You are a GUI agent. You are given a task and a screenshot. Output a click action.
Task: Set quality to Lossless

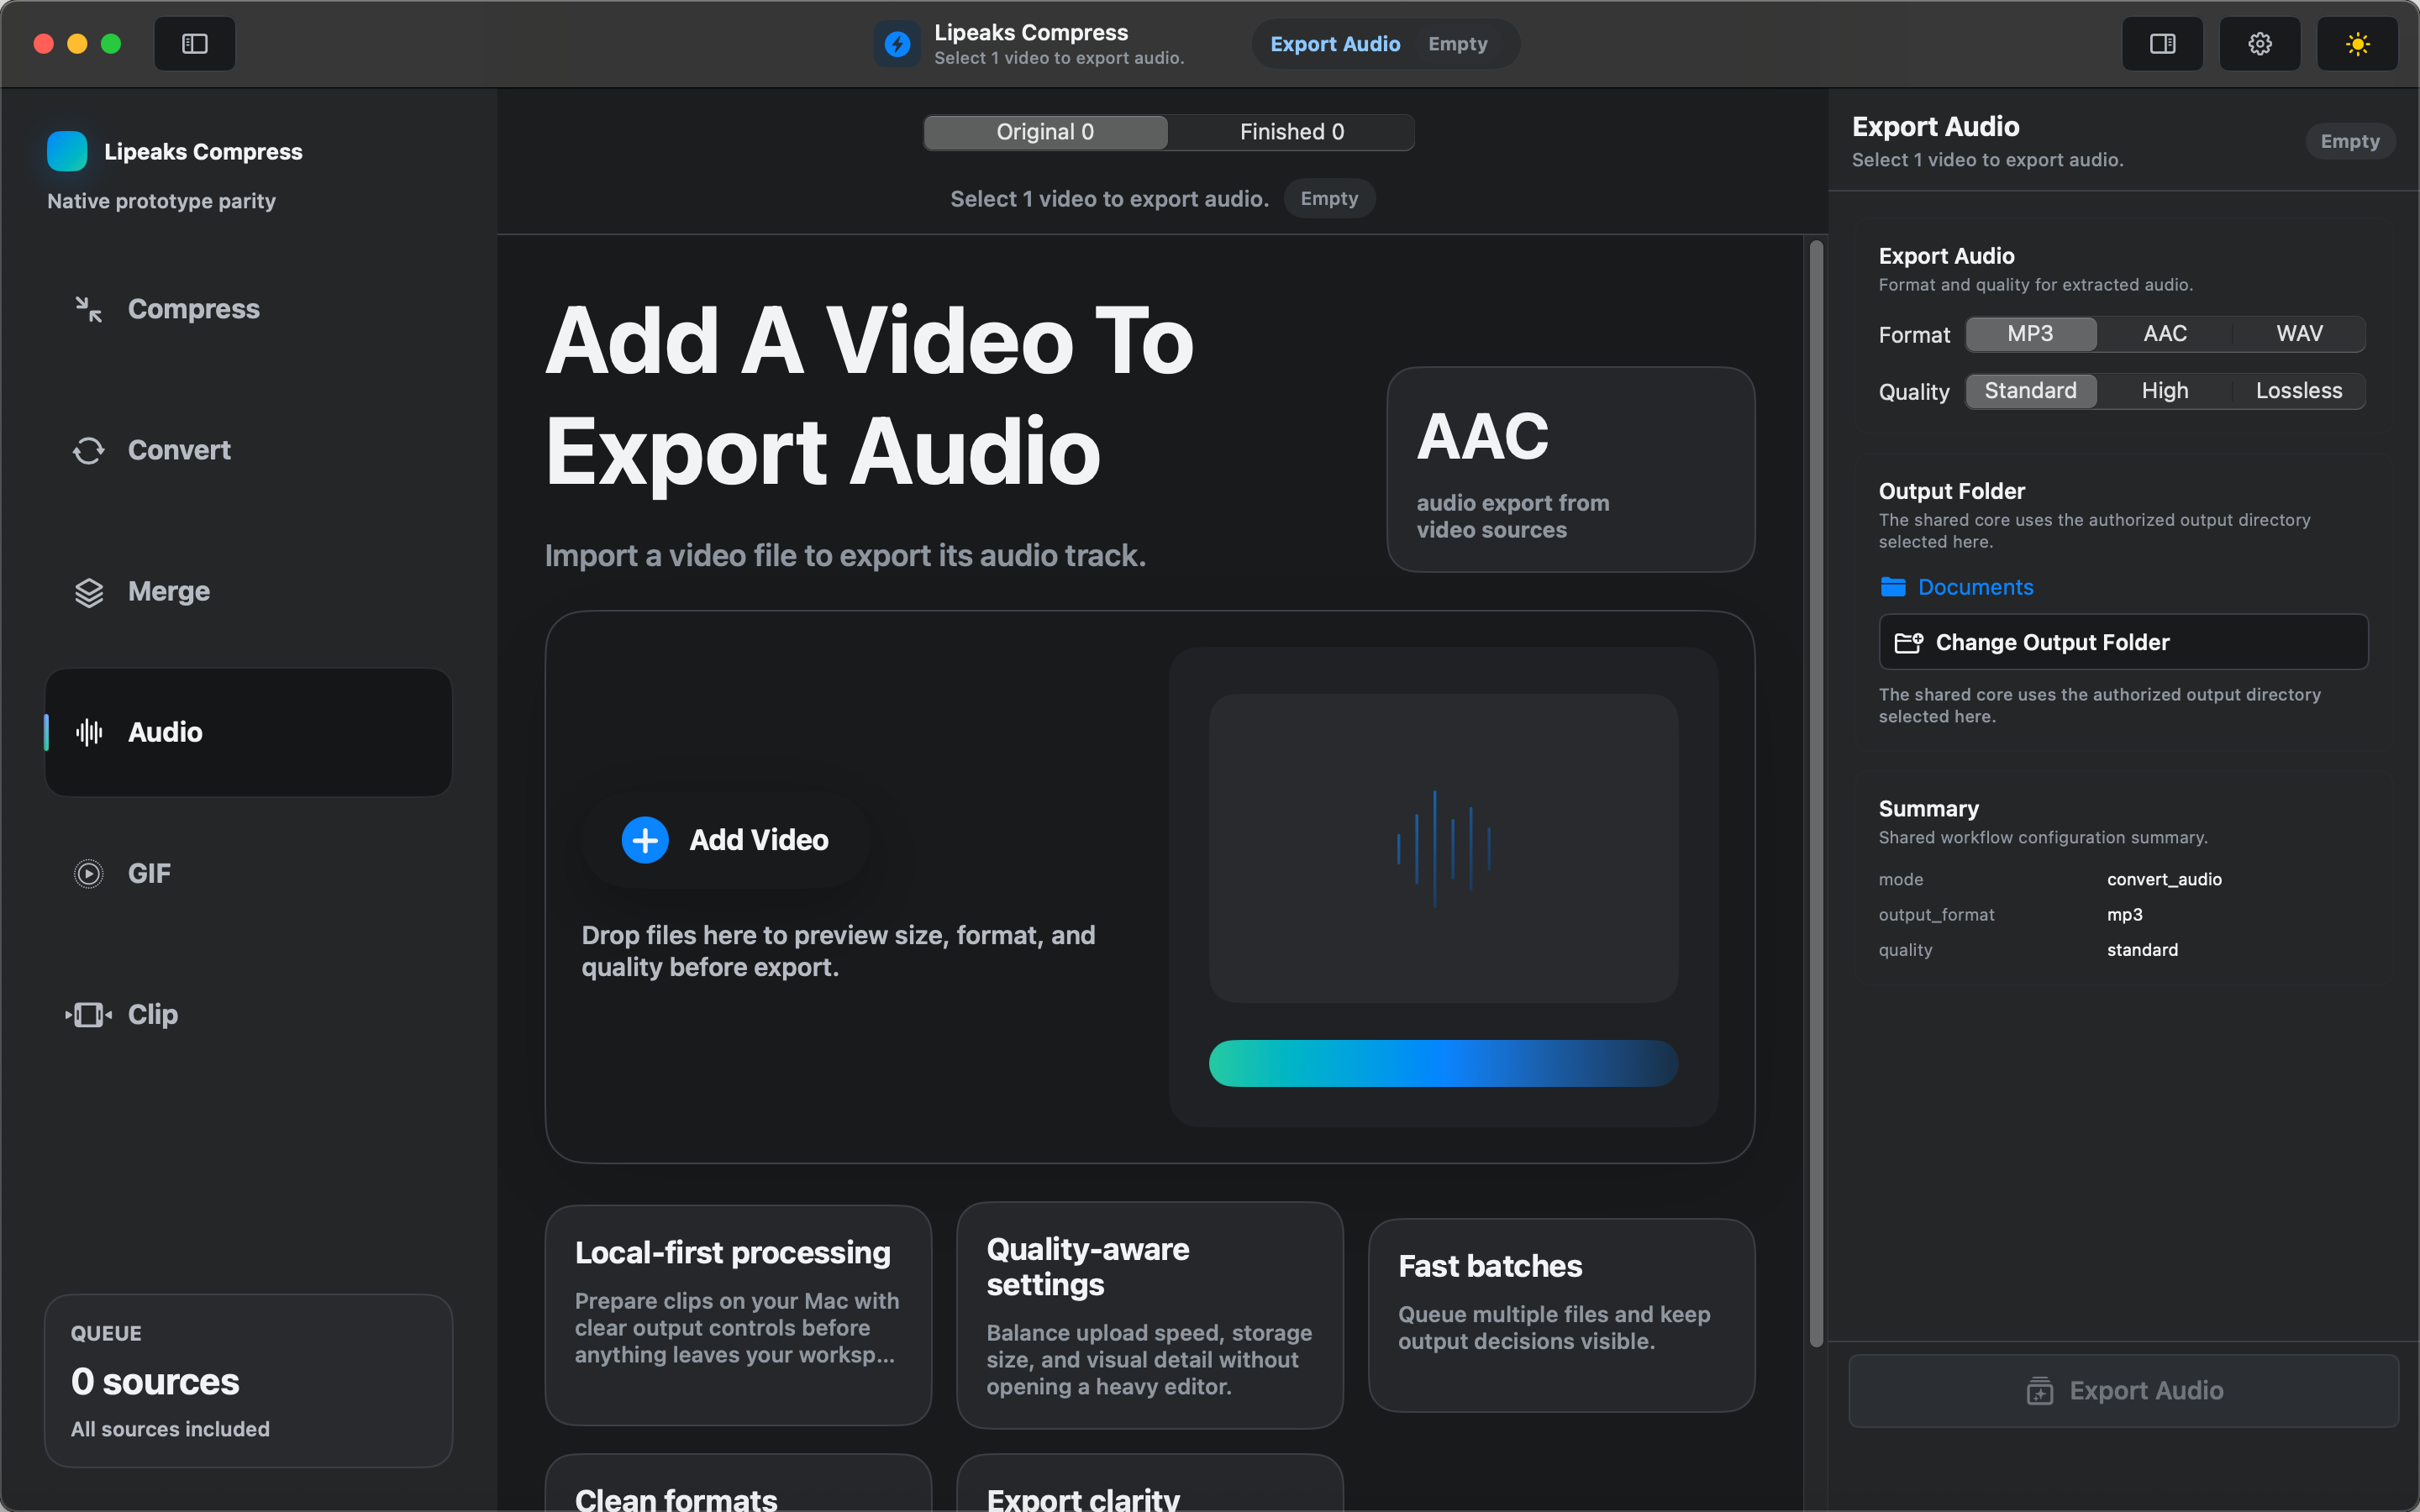(x=2299, y=391)
